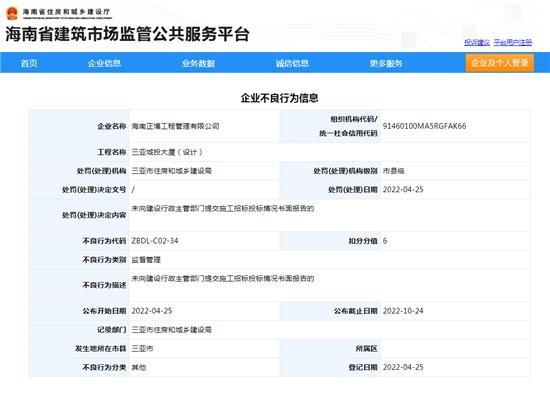Click the 监督管理 category value
The image size is (550, 396).
(146, 260)
